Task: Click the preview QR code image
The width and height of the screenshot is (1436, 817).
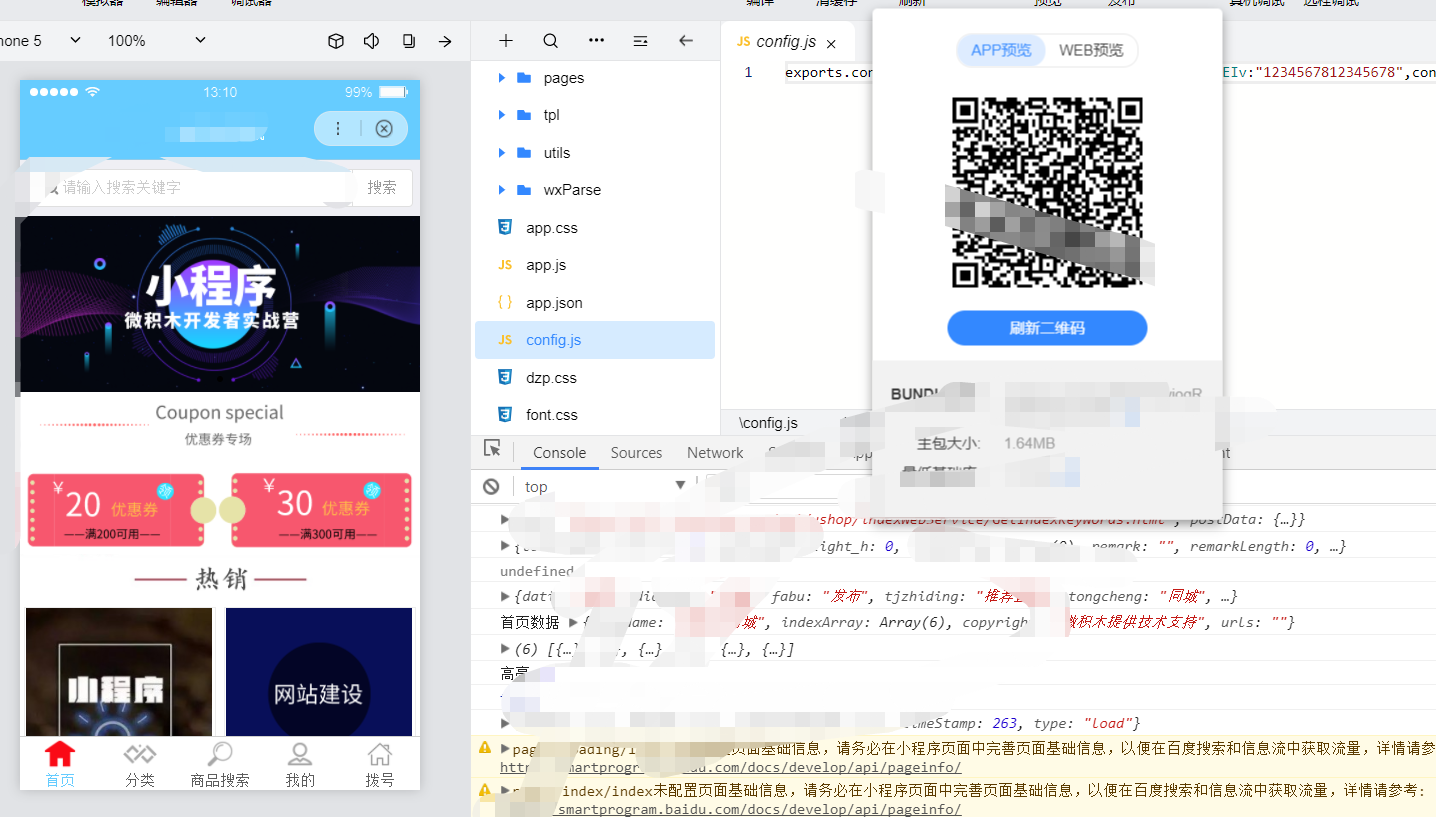Action: click(1047, 191)
